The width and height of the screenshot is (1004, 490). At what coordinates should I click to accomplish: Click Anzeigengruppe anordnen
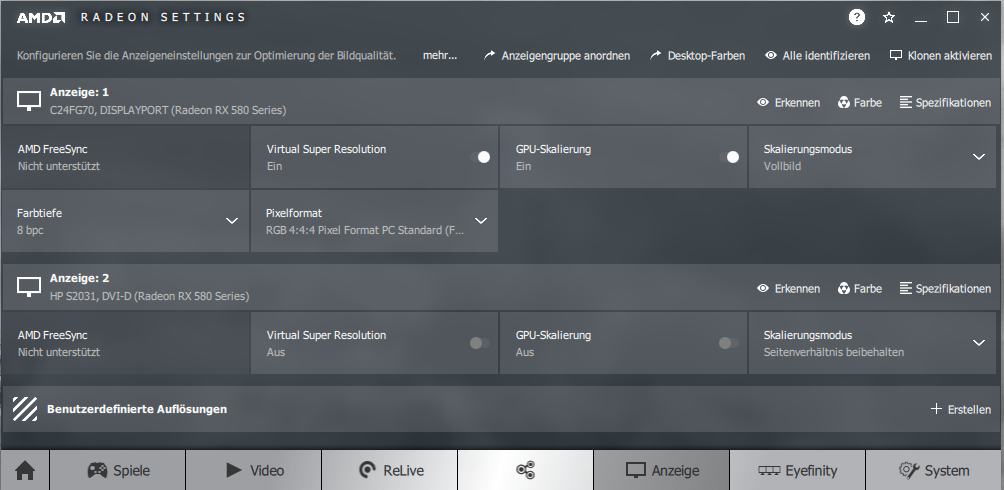click(557, 56)
